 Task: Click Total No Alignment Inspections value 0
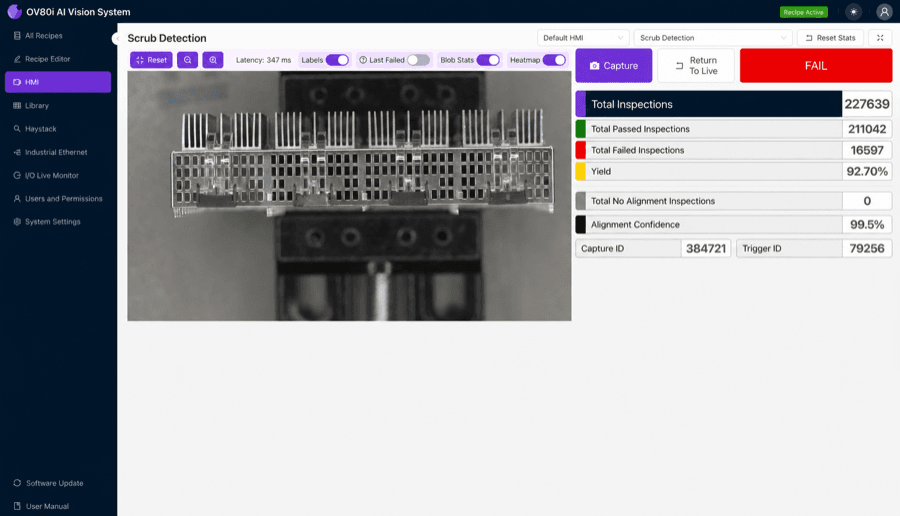coord(867,201)
